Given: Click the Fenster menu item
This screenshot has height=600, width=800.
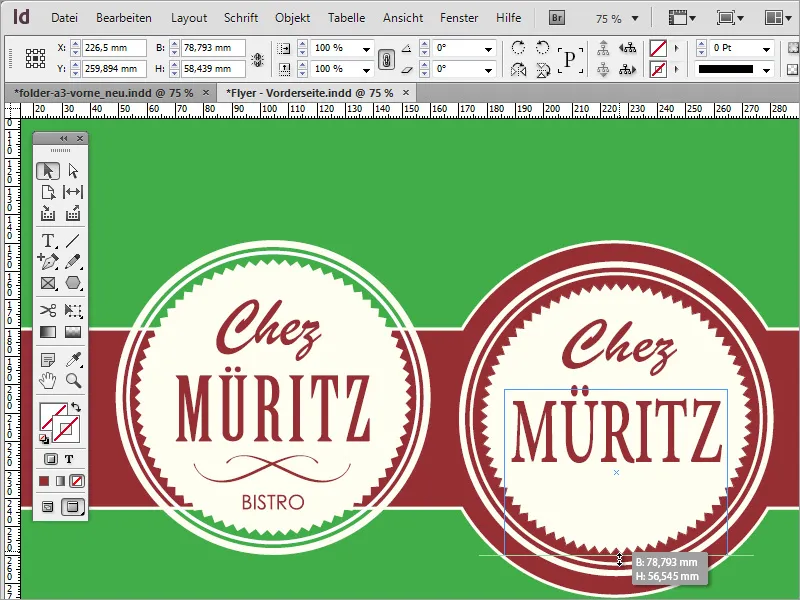Looking at the screenshot, I should point(459,18).
